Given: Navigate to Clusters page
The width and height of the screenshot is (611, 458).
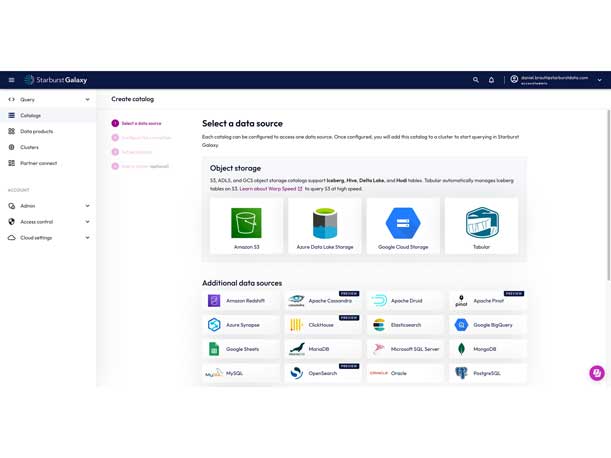Looking at the screenshot, I should (x=30, y=147).
